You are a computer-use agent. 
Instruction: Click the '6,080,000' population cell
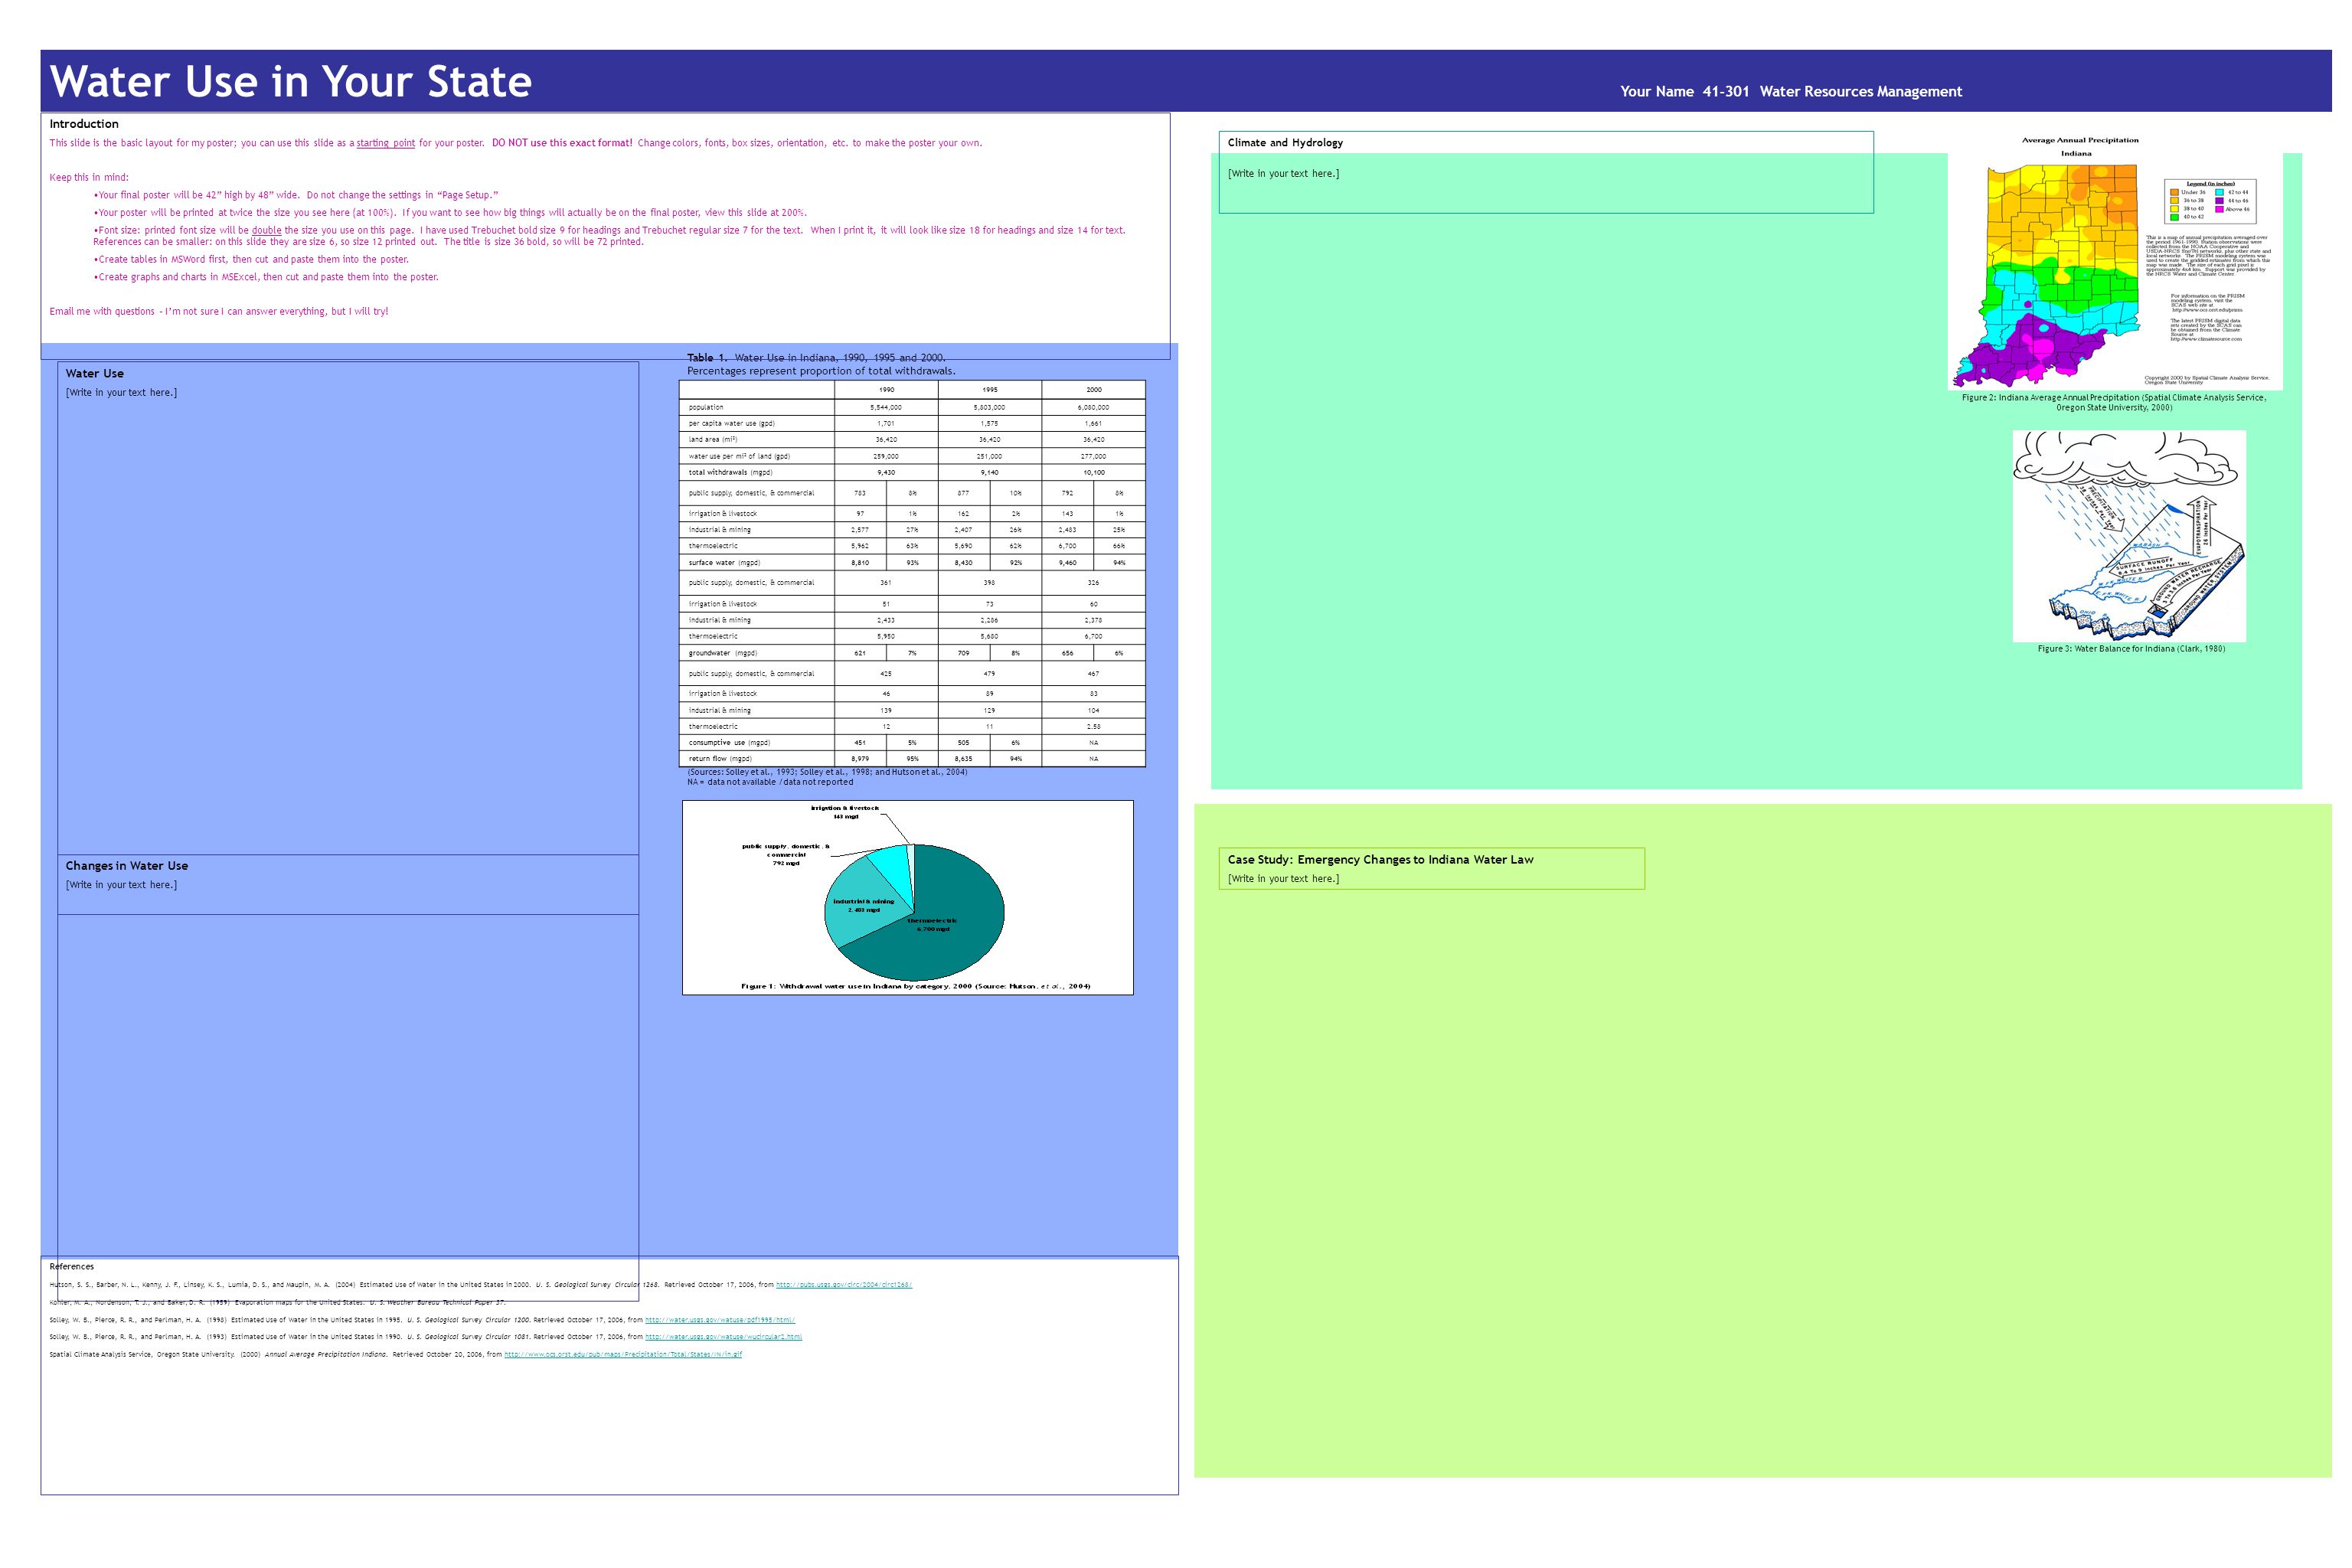tap(1094, 408)
